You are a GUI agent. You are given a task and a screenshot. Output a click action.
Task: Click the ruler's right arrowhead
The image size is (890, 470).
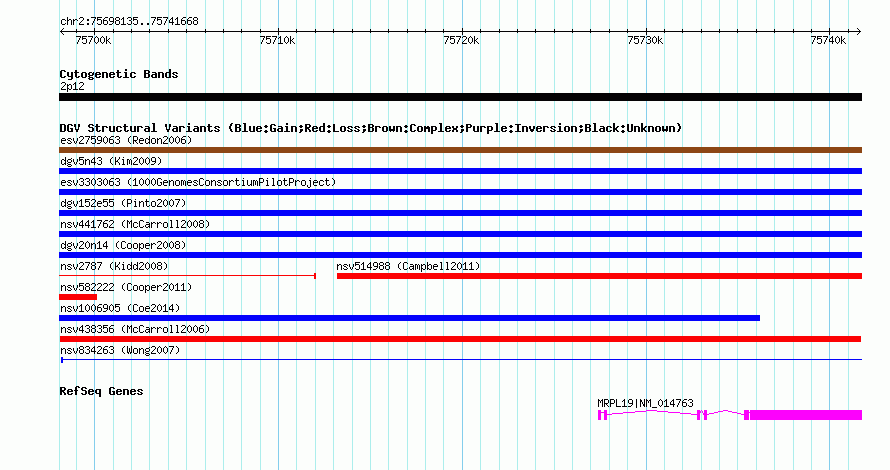(859, 32)
